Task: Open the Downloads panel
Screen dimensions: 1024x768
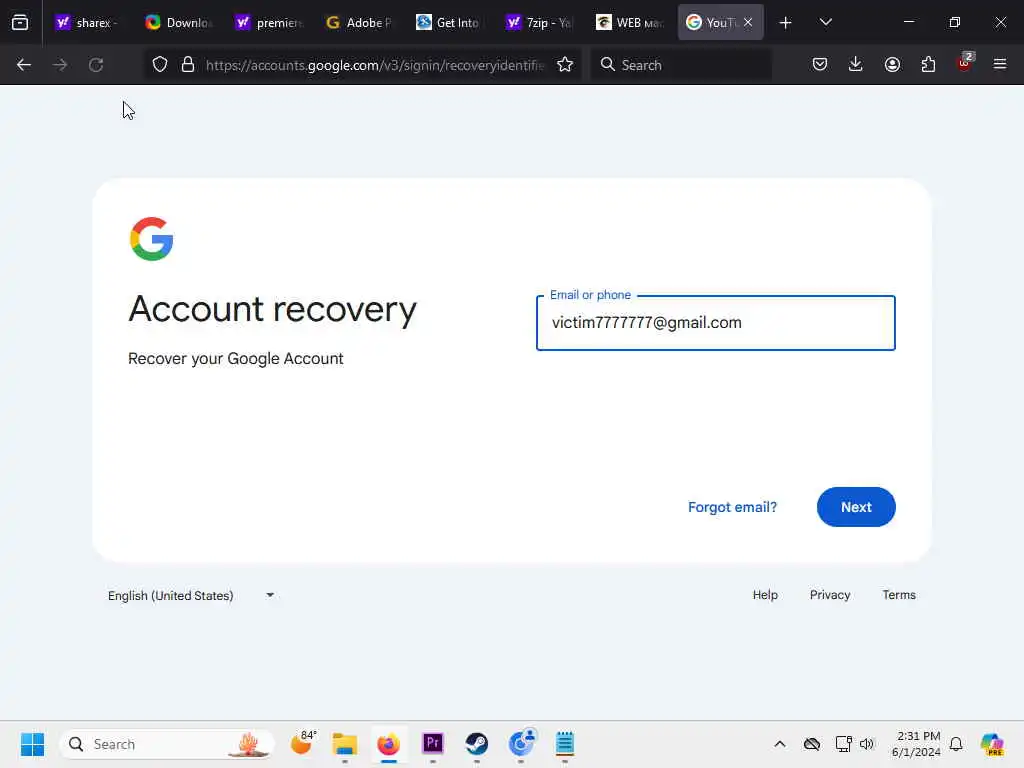Action: click(856, 65)
